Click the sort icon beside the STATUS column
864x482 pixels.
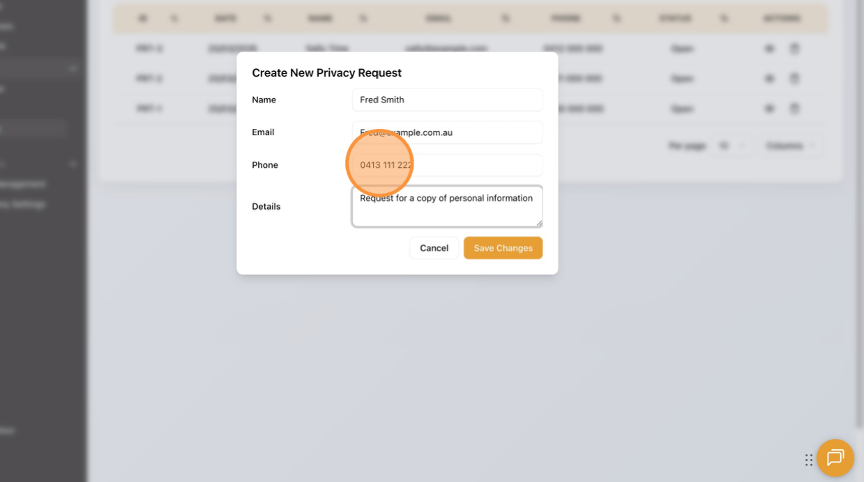[x=723, y=18]
